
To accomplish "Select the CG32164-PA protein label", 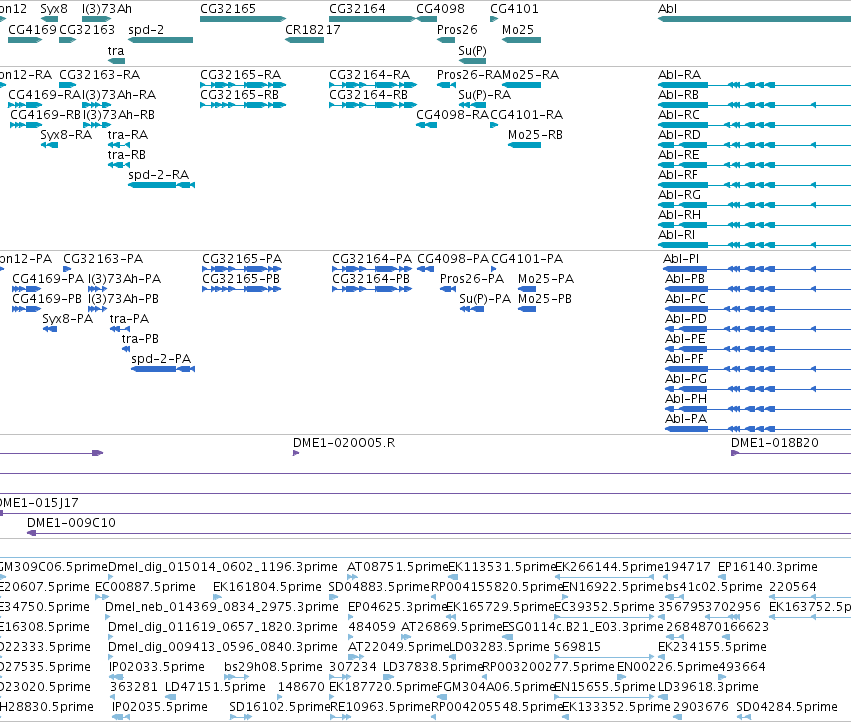I will pos(372,258).
